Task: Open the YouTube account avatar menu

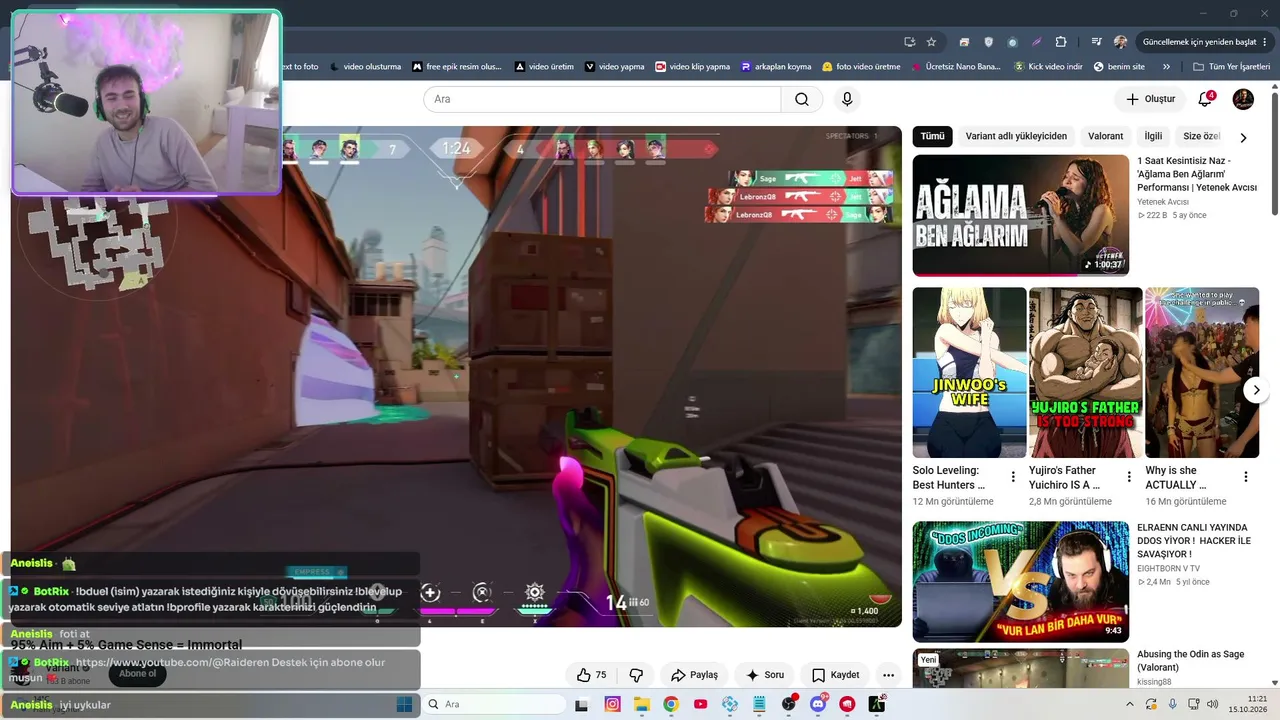Action: 1243,99
